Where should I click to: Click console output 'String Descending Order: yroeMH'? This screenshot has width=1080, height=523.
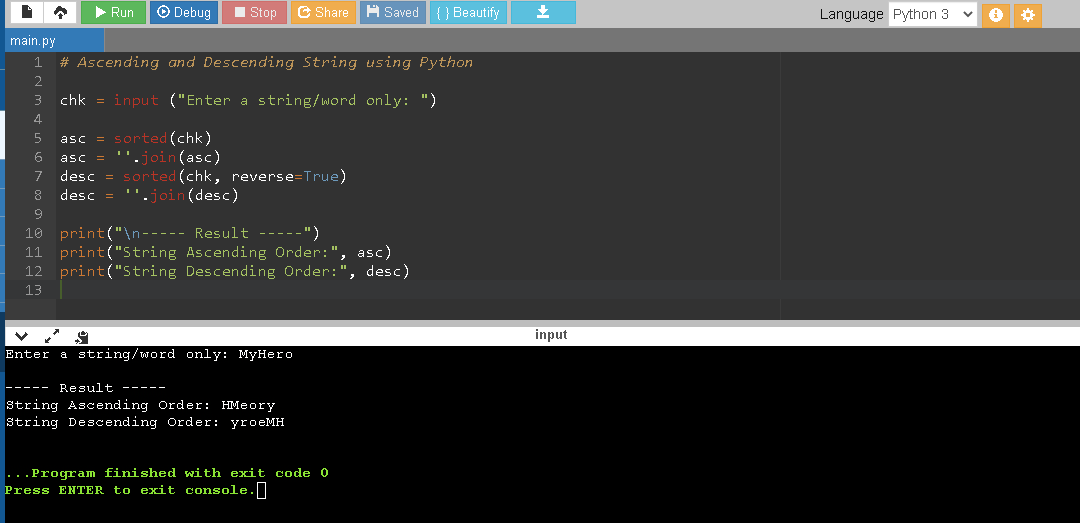click(x=145, y=422)
